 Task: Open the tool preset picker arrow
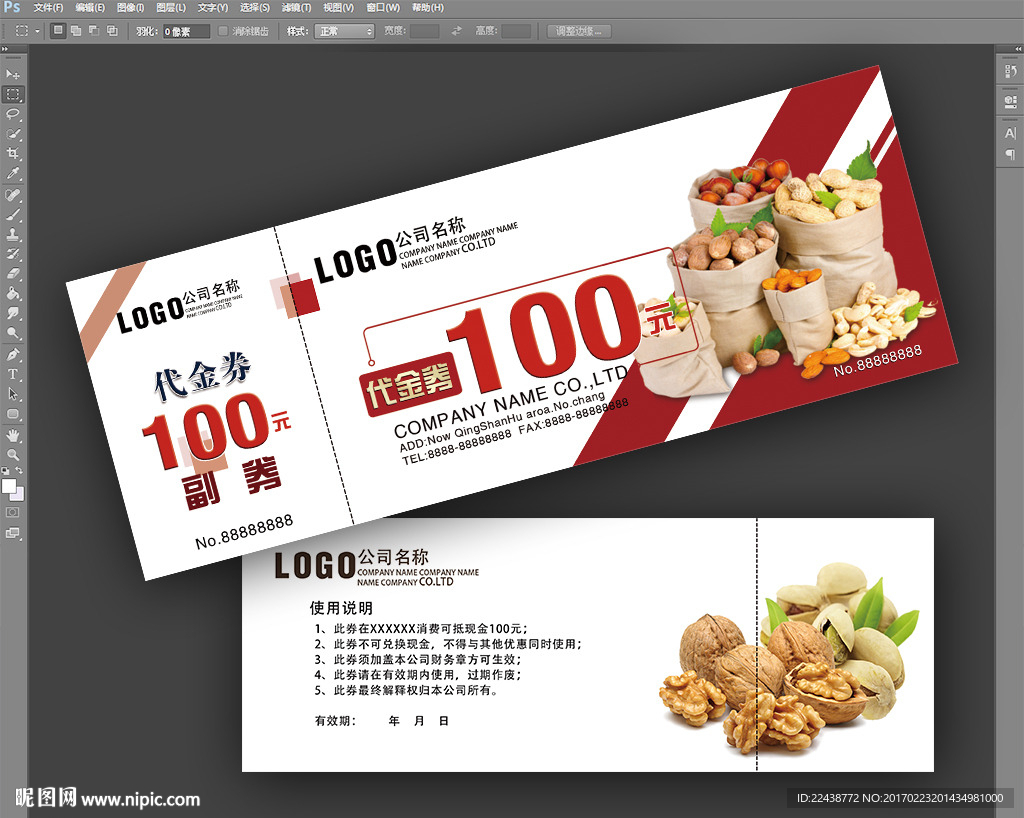pyautogui.click(x=37, y=31)
